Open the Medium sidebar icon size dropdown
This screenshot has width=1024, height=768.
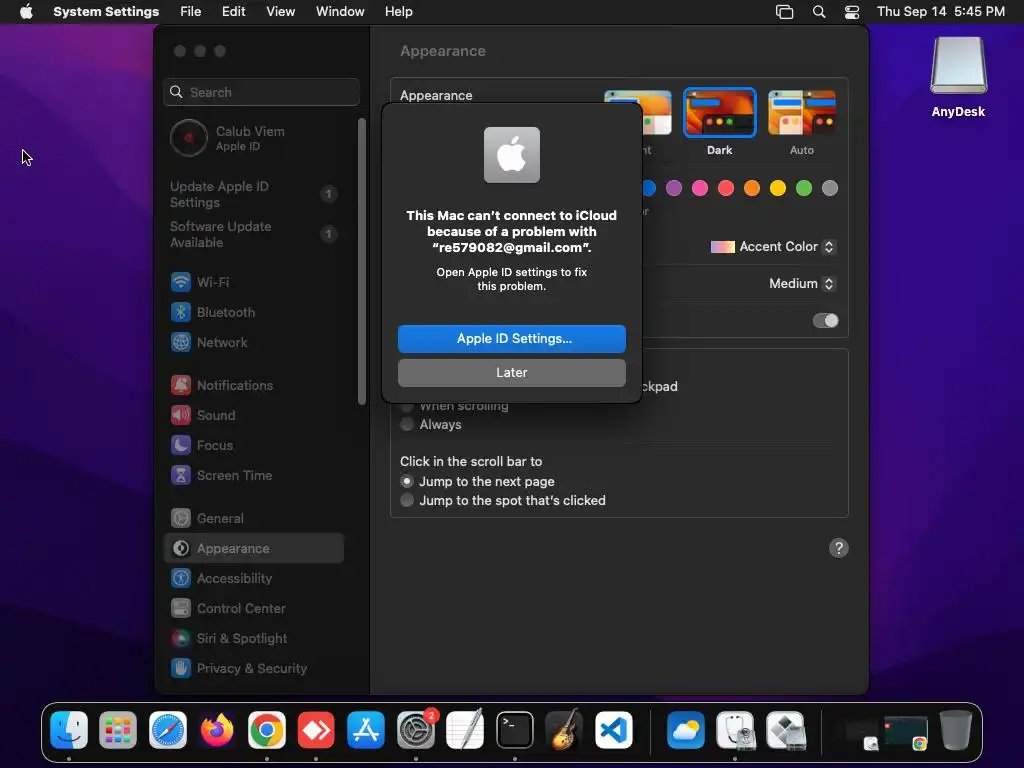(x=801, y=283)
